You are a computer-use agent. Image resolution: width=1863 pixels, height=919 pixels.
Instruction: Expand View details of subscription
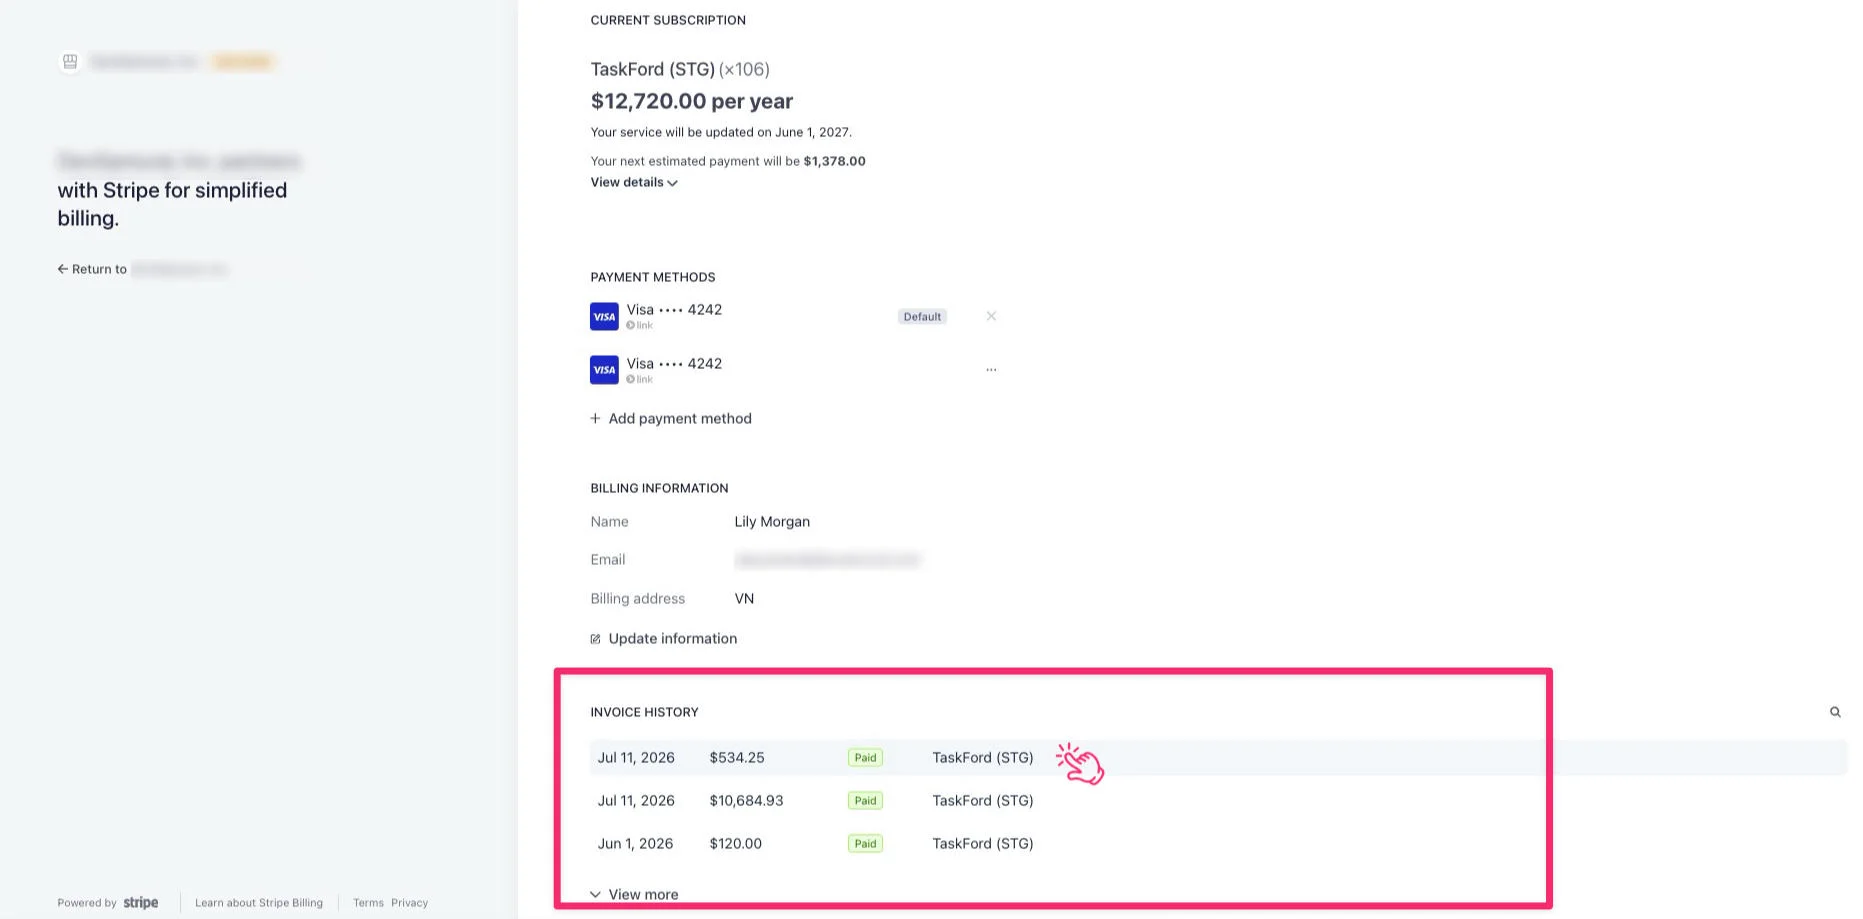pyautogui.click(x=634, y=182)
